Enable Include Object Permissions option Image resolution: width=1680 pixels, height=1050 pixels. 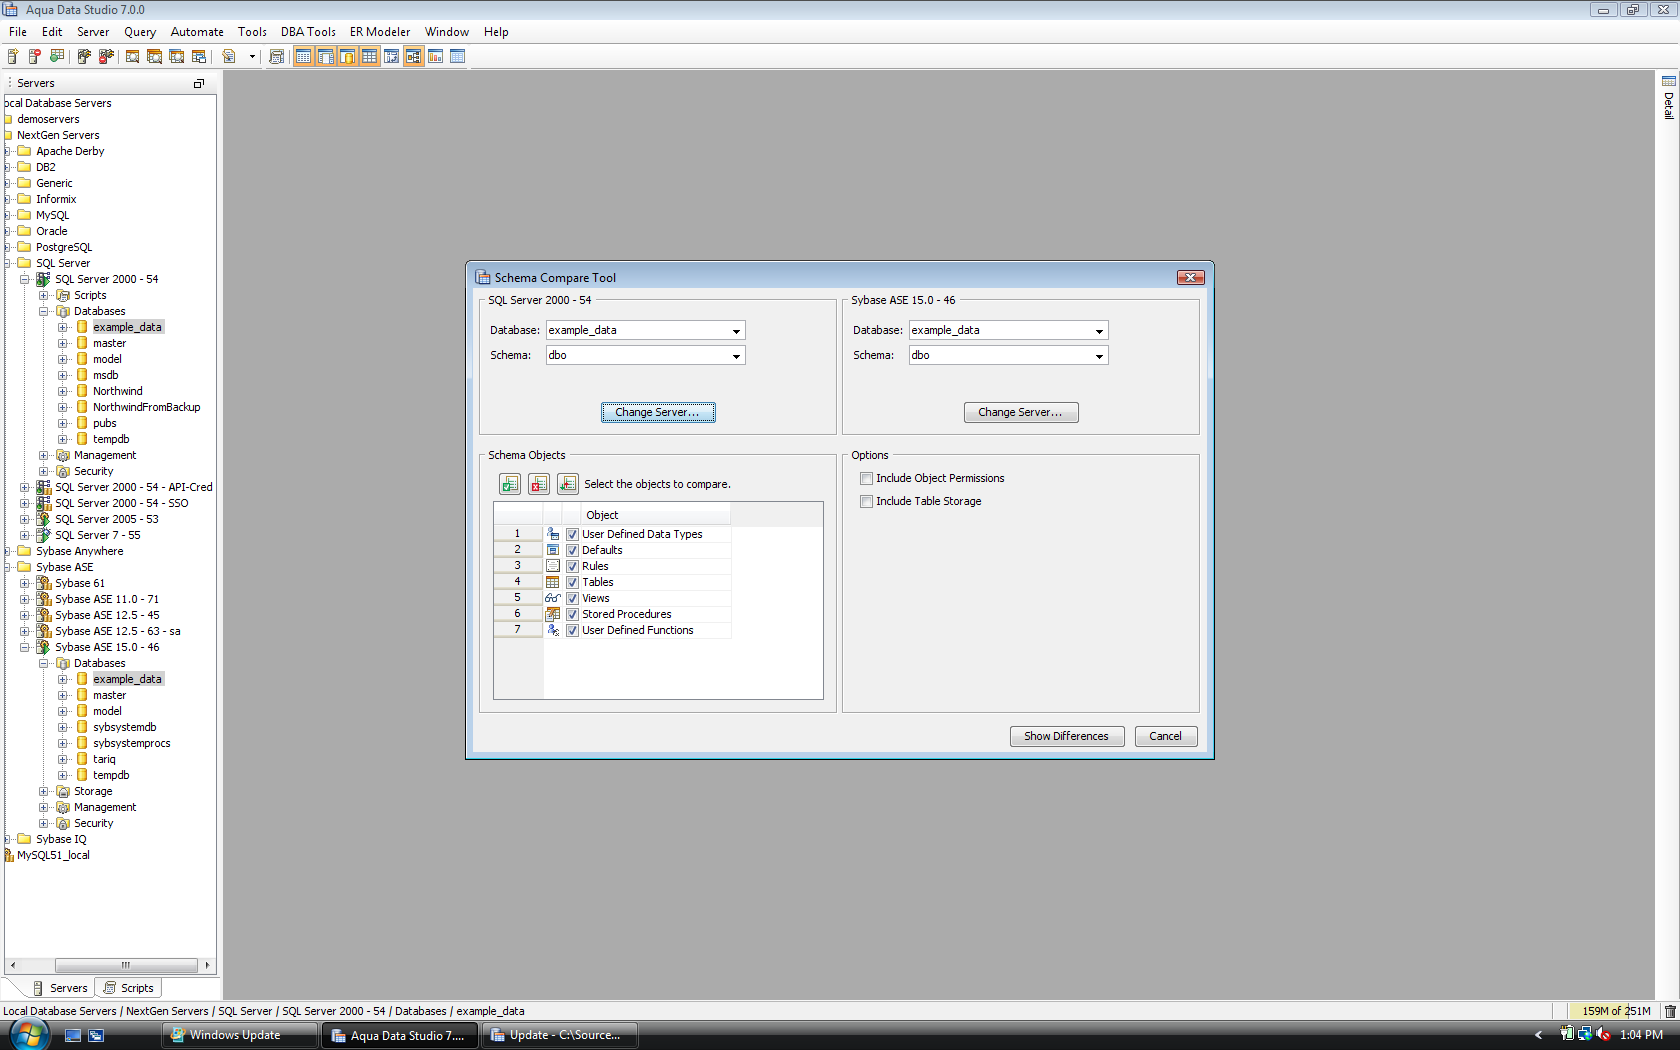[867, 478]
